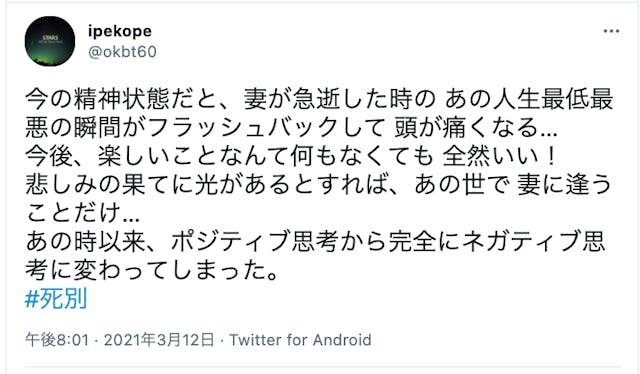Open the #死別 hashtag
The width and height of the screenshot is (640, 374).
click(56, 299)
